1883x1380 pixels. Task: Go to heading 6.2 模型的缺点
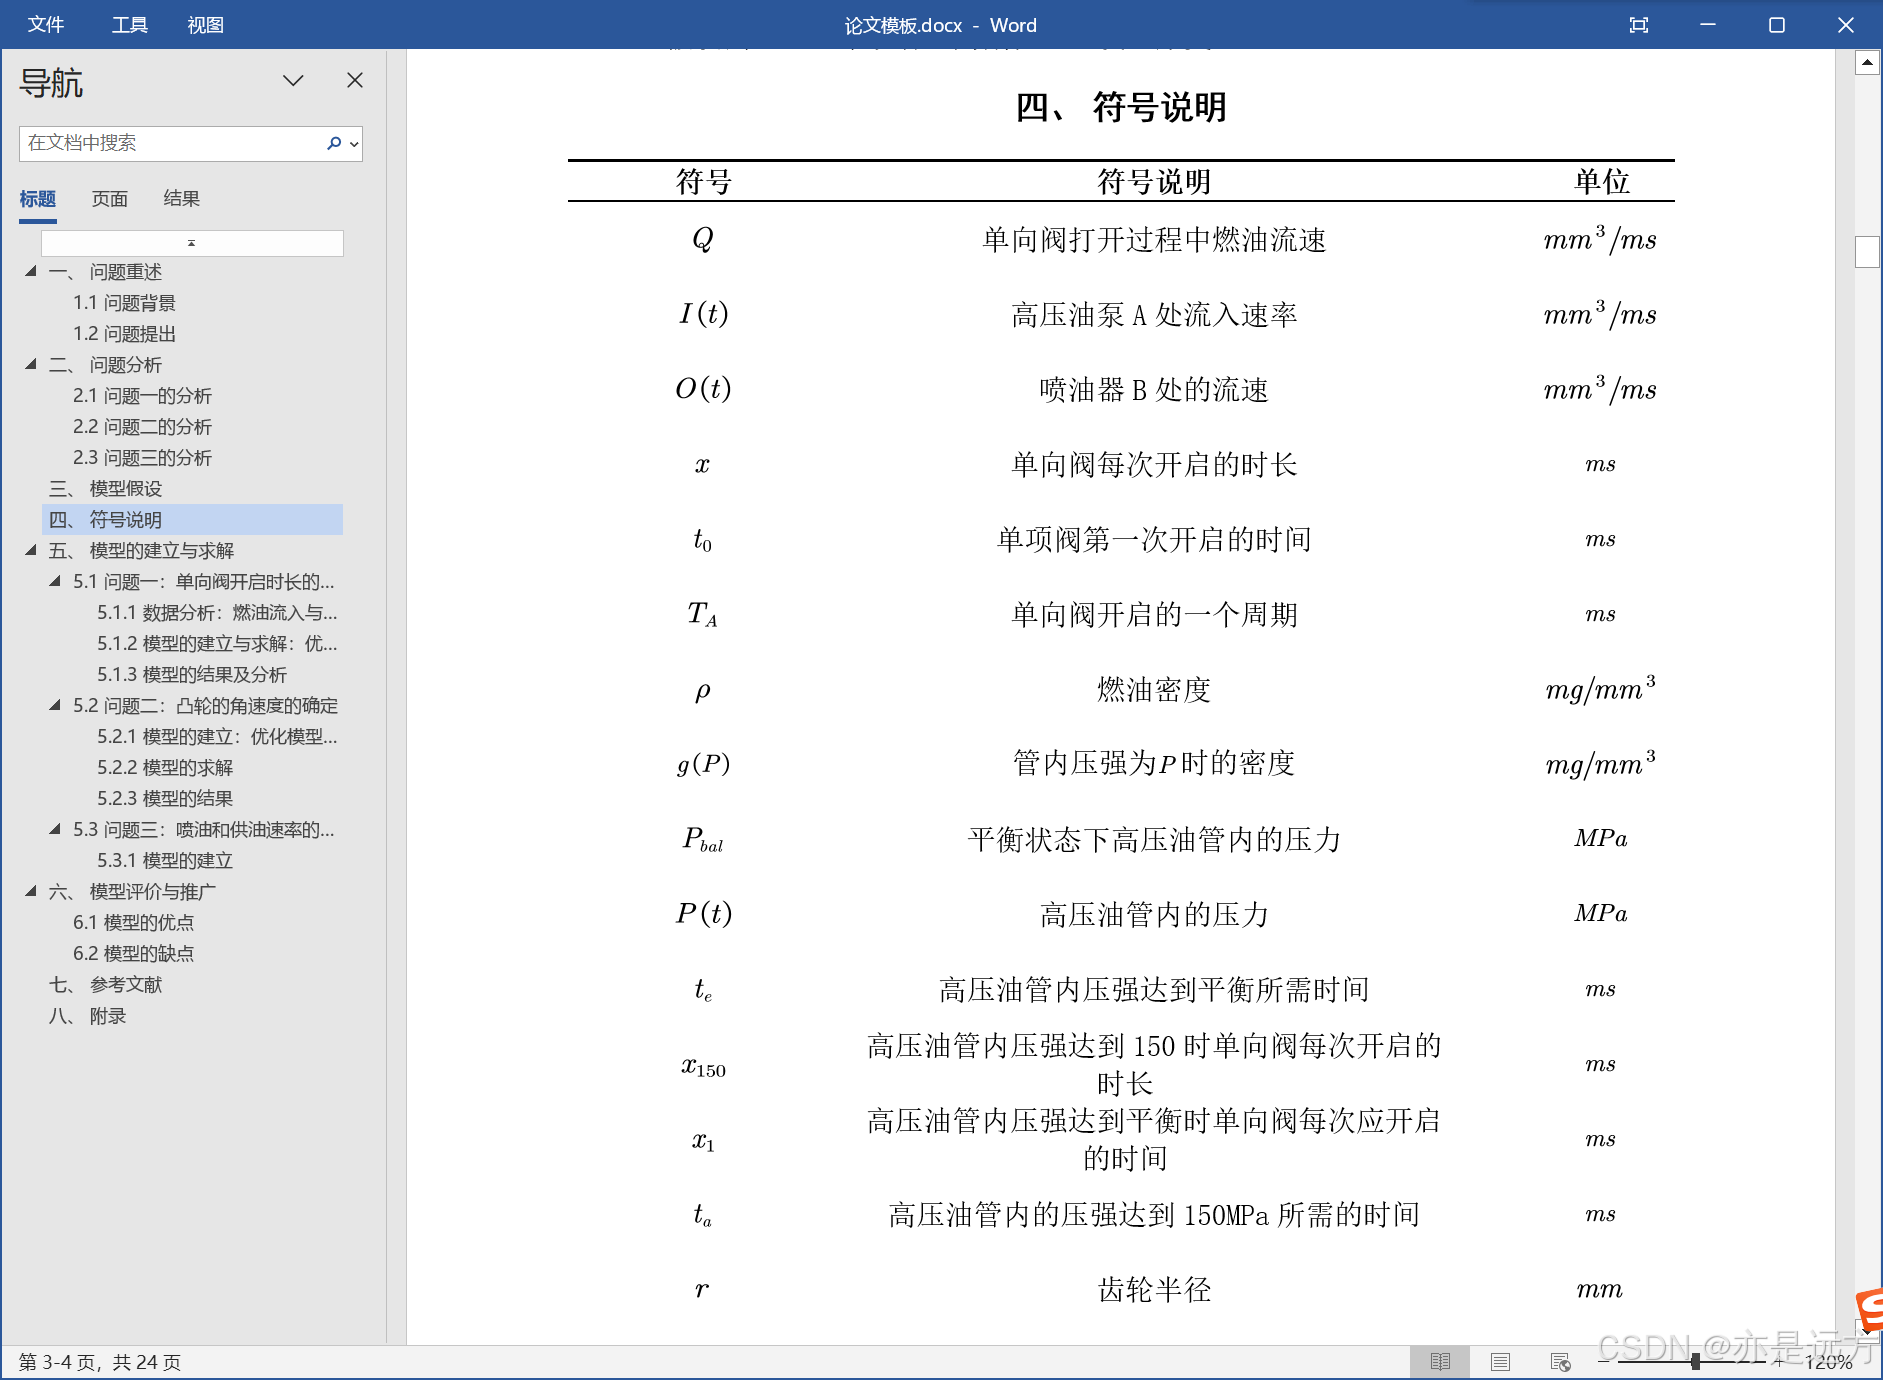point(133,954)
